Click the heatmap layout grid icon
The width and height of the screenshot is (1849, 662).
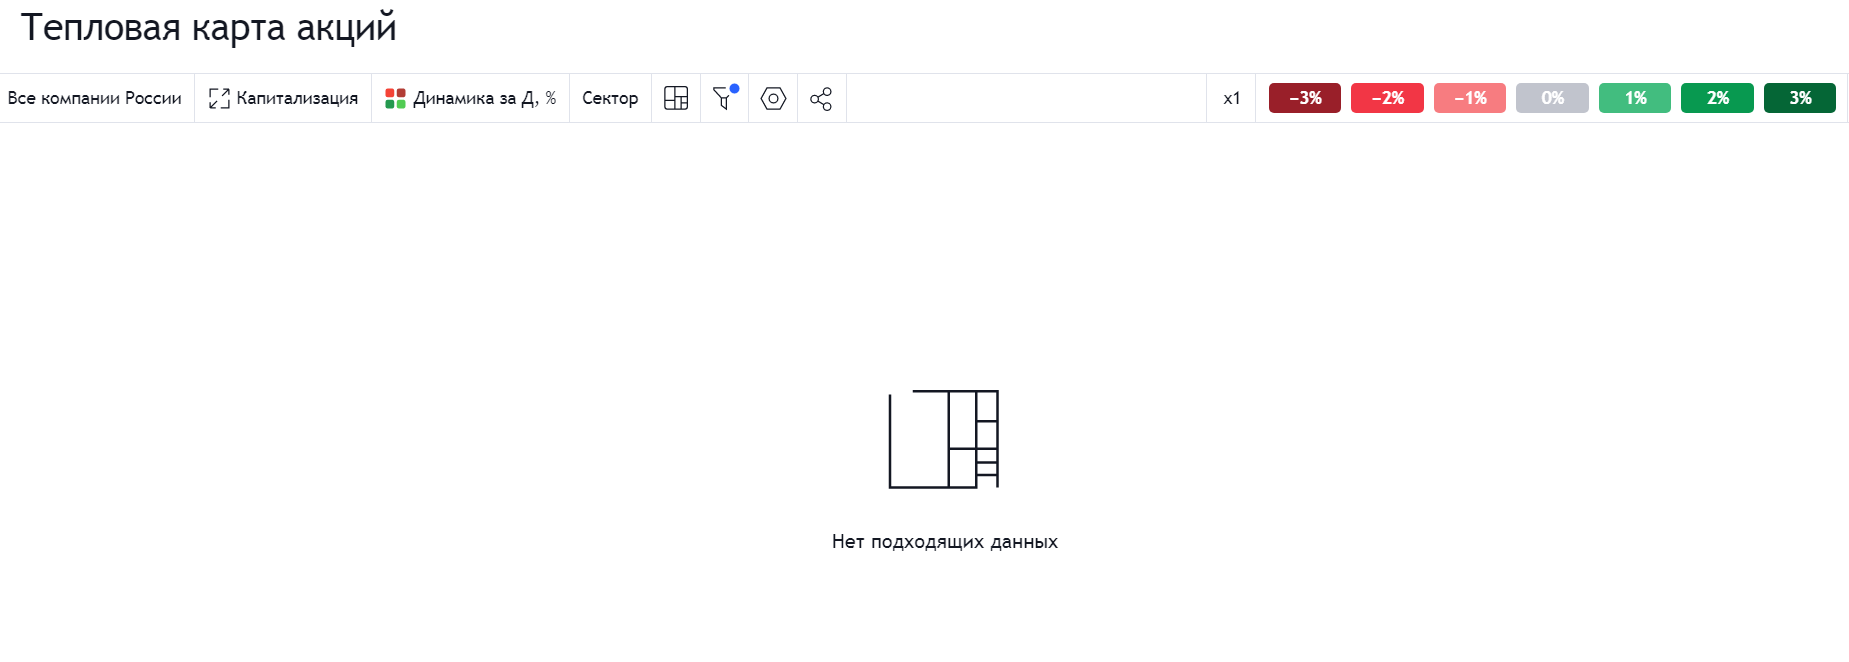[676, 98]
